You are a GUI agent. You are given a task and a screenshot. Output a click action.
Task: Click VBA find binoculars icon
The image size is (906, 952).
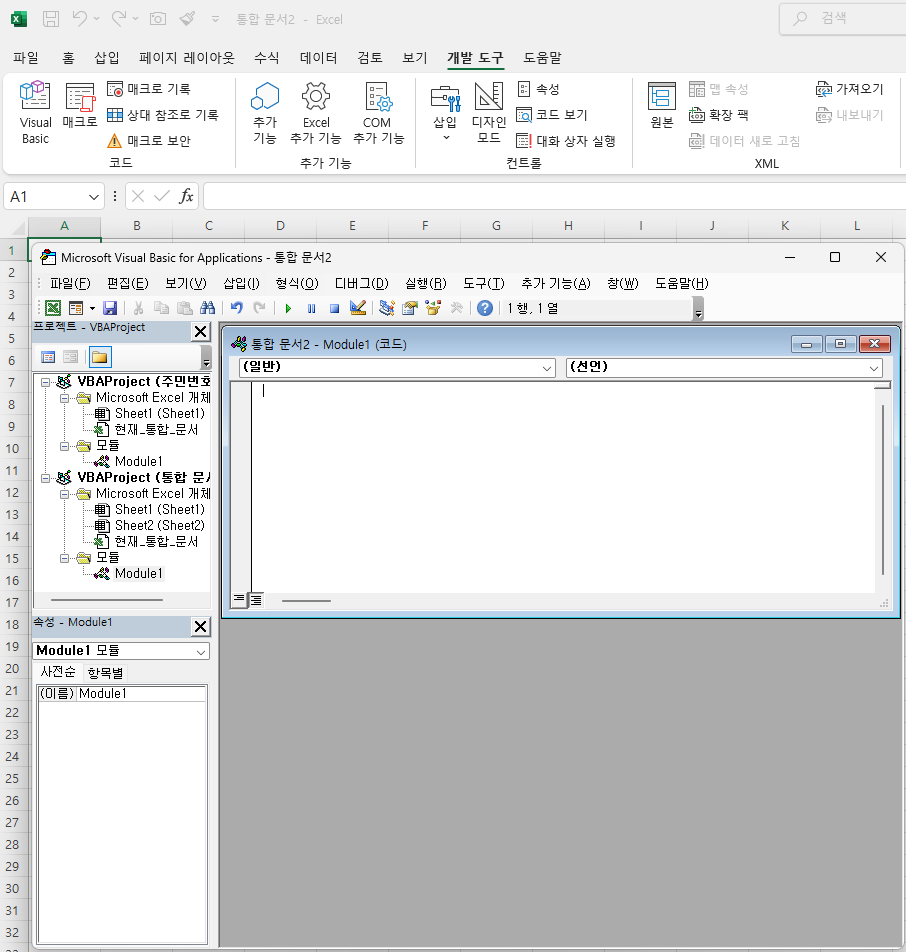click(207, 308)
